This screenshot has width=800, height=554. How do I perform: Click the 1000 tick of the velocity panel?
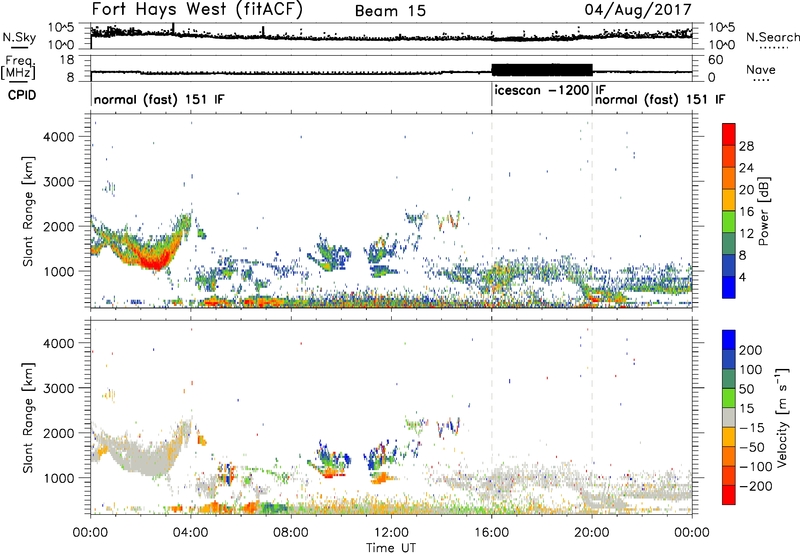(59, 478)
